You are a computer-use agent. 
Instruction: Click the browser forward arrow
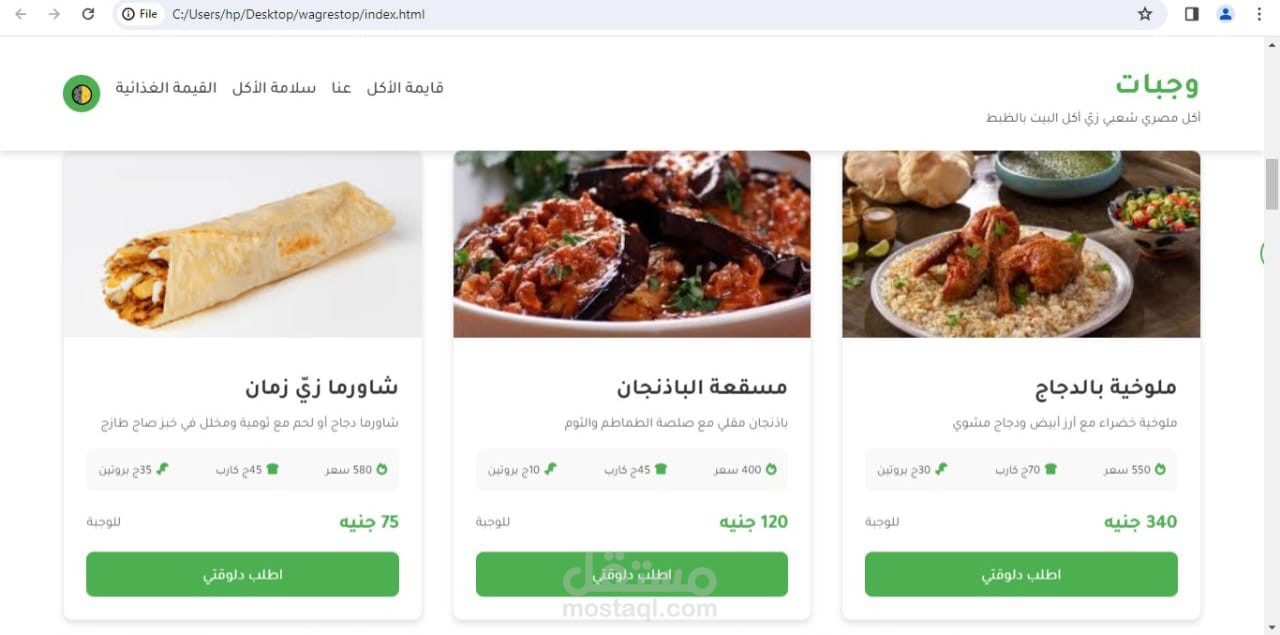click(x=54, y=14)
